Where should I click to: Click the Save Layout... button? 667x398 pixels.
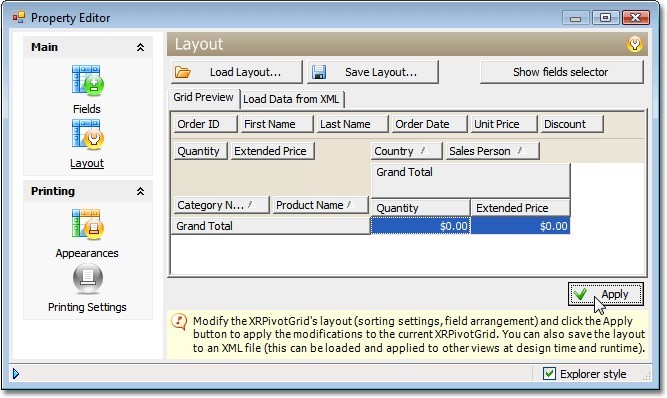[x=373, y=72]
